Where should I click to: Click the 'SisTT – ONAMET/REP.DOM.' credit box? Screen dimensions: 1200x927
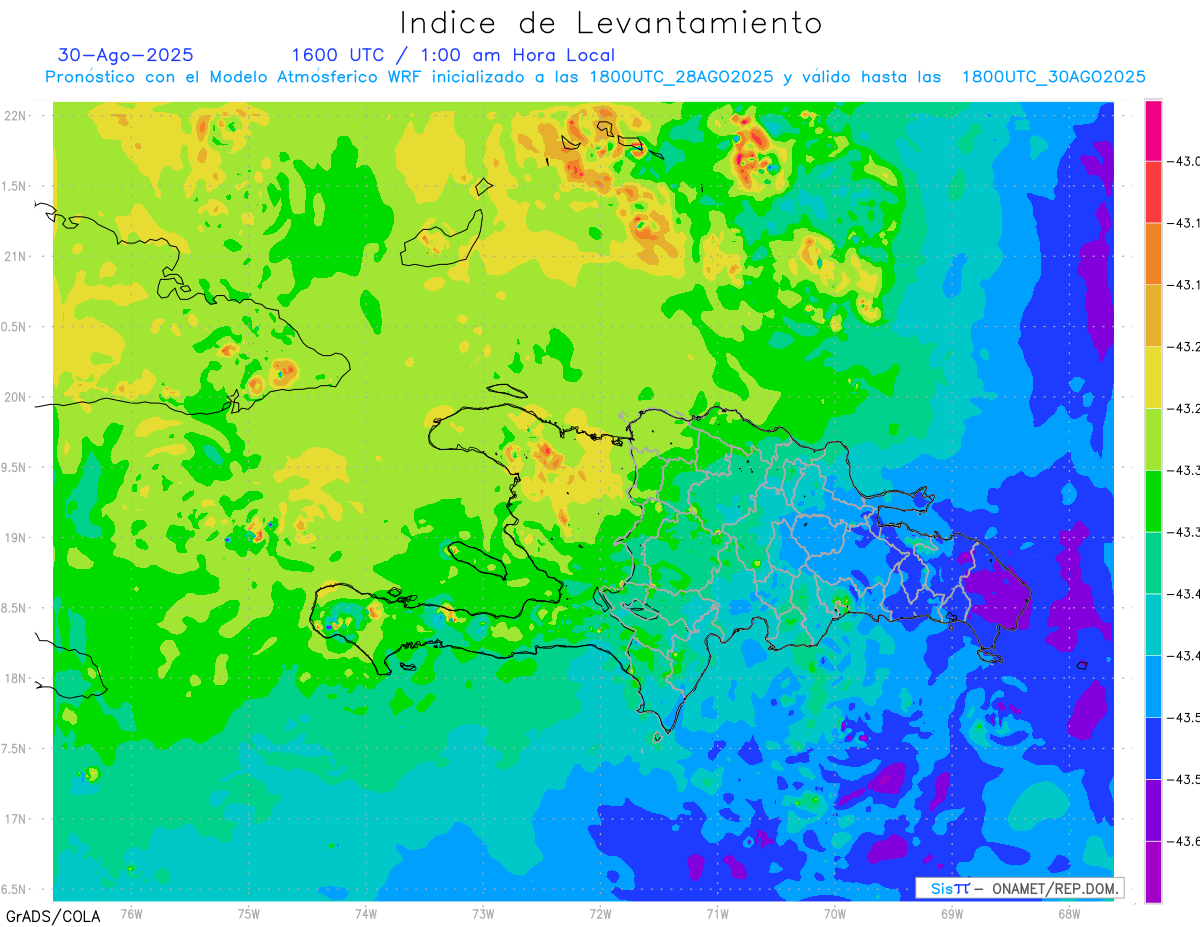[x=1019, y=888]
